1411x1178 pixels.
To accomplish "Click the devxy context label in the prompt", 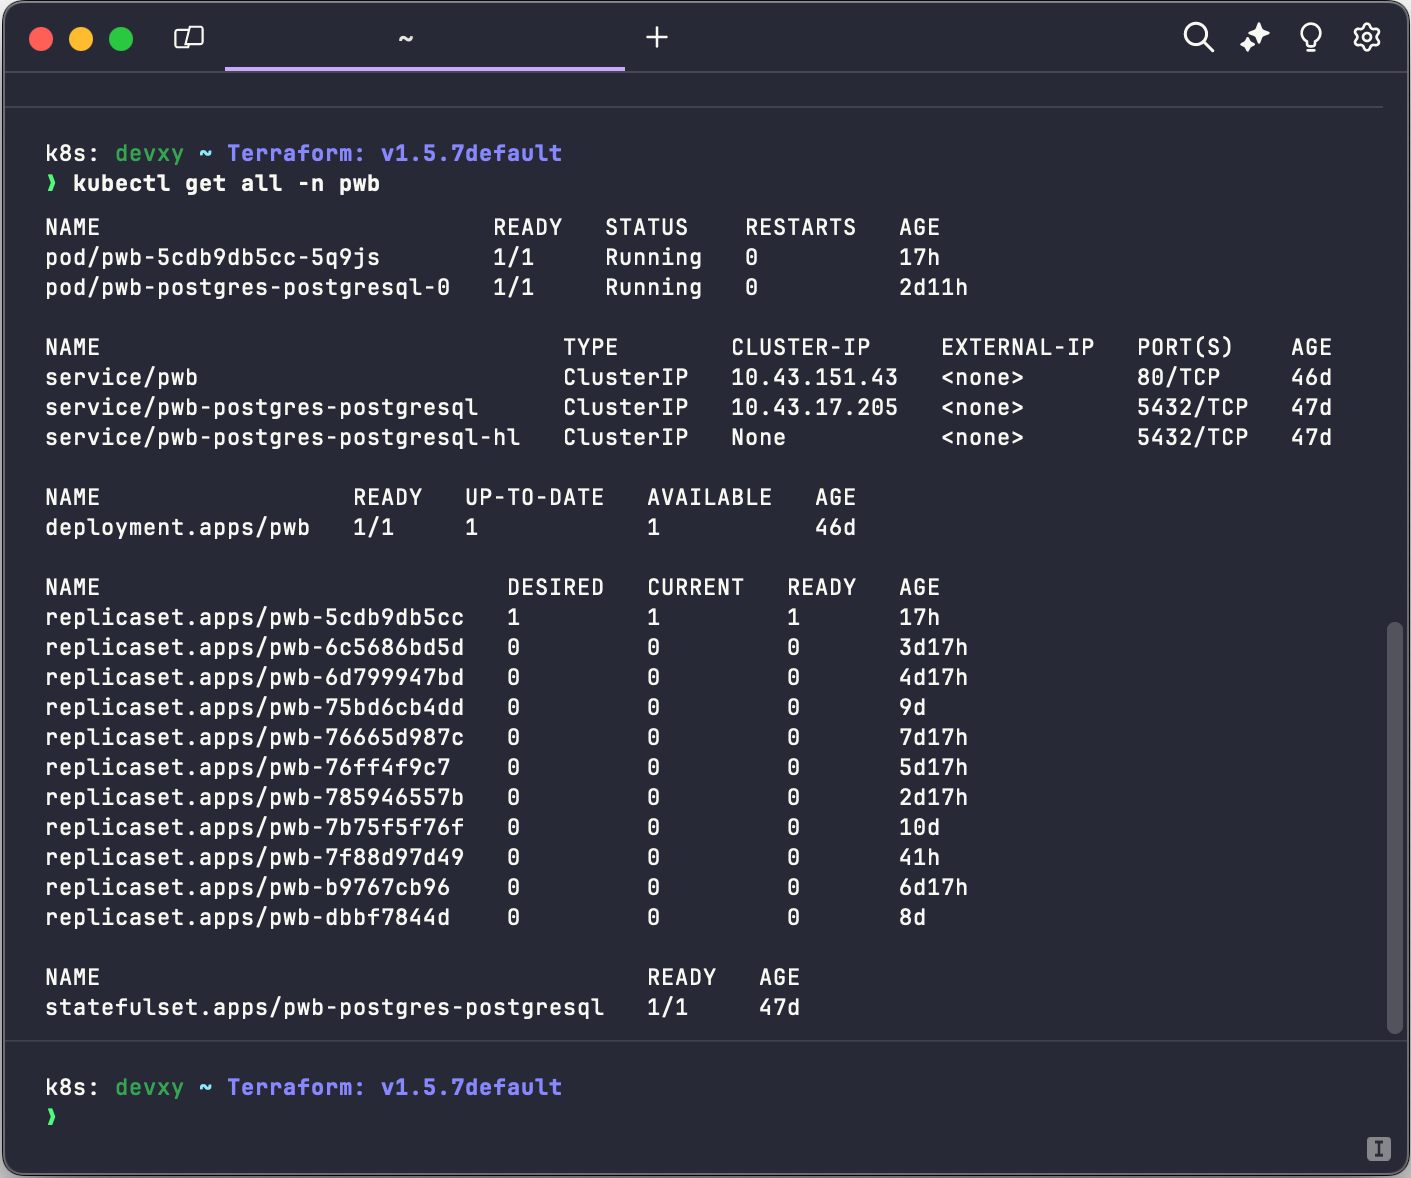I will click(149, 153).
